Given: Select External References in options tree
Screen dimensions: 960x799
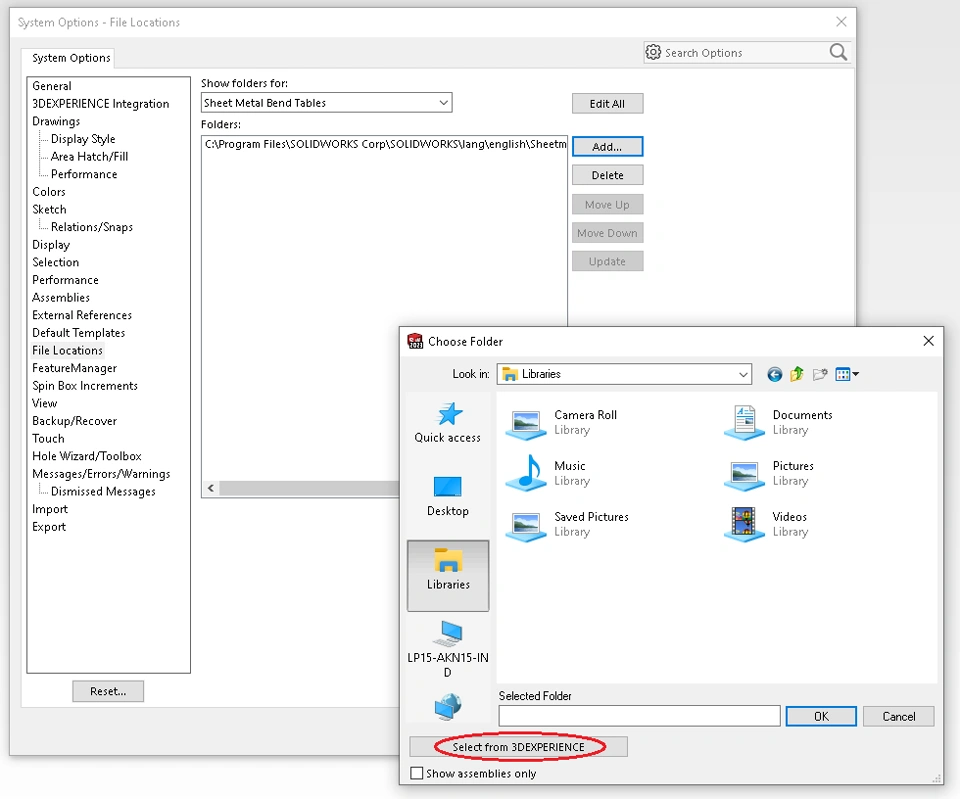Looking at the screenshot, I should pos(82,315).
